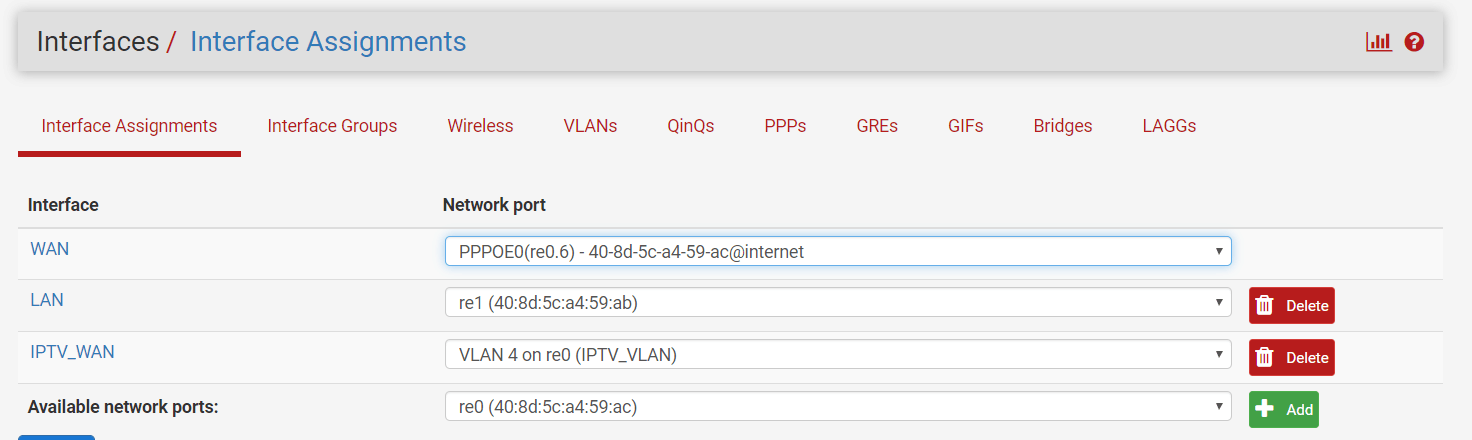Screen dimensions: 1472x440
Task: Select the PPPs tab
Action: pyautogui.click(x=785, y=126)
